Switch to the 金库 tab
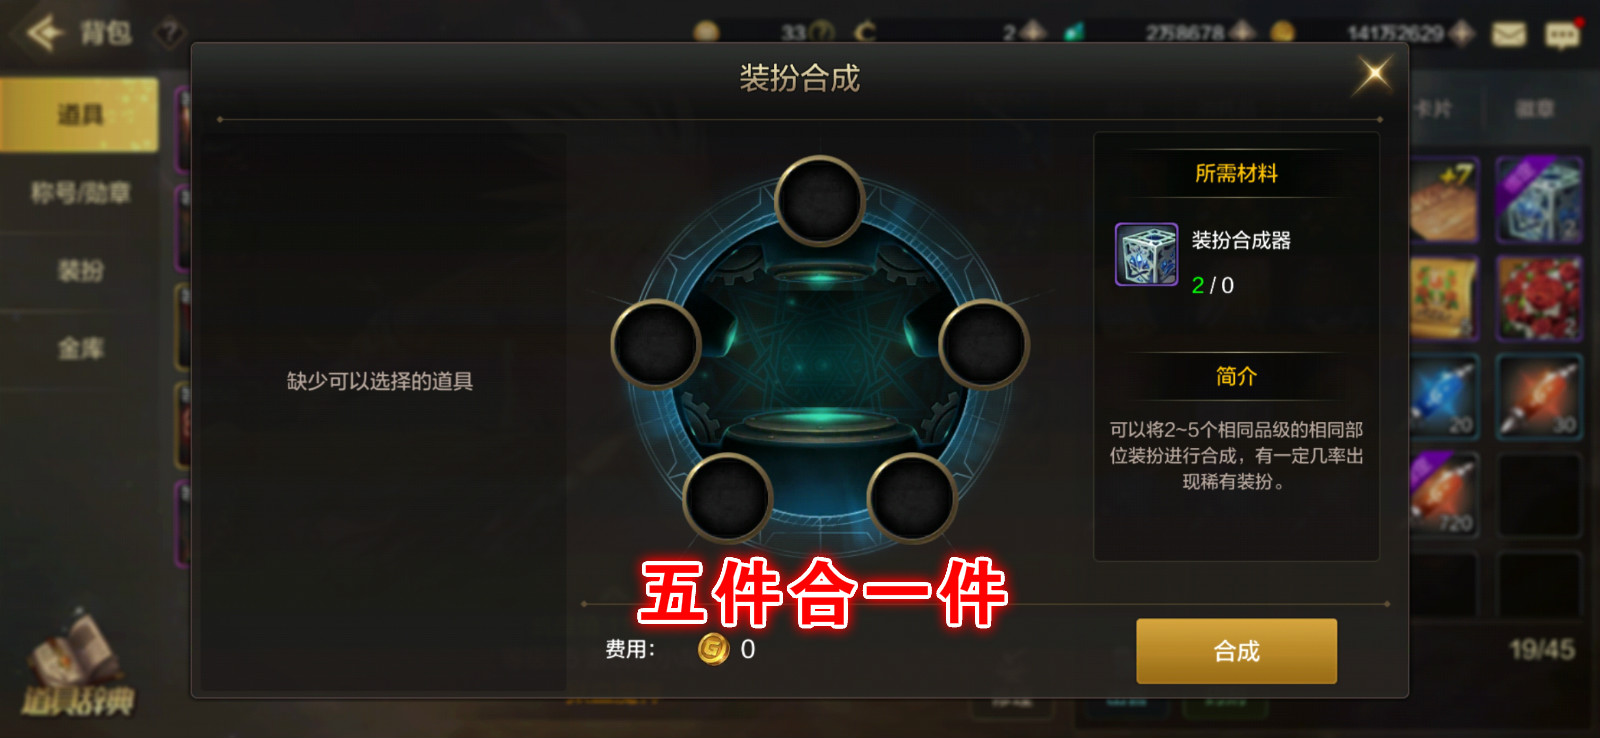Viewport: 1600px width, 738px height. point(80,348)
